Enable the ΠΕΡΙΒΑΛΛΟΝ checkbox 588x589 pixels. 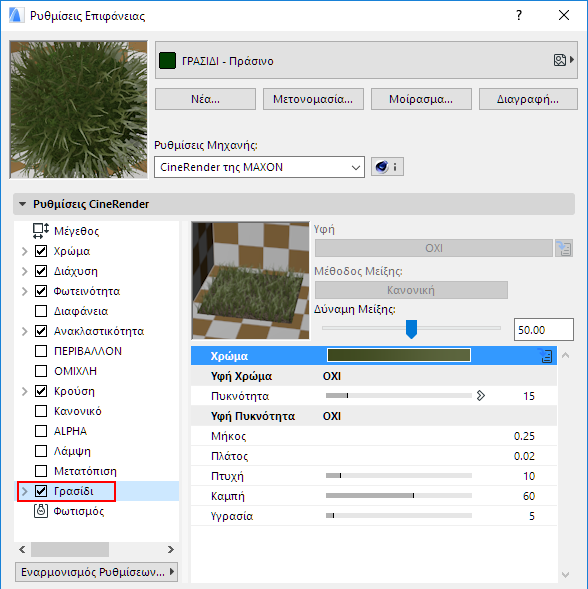click(x=41, y=351)
